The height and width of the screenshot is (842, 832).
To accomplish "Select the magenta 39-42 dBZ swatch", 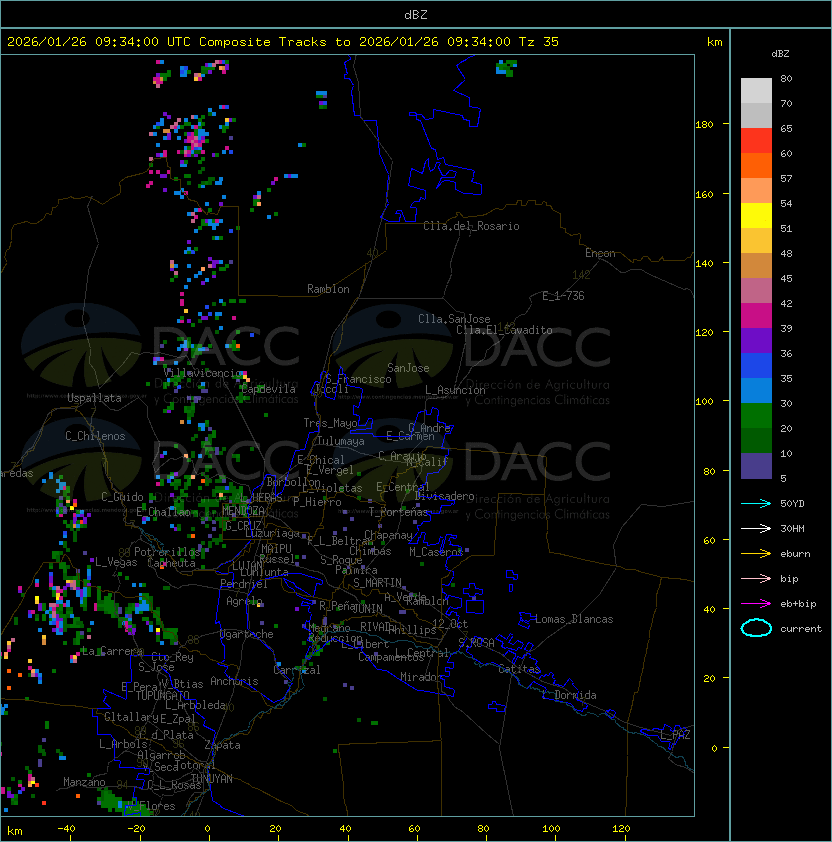I will point(756,316).
